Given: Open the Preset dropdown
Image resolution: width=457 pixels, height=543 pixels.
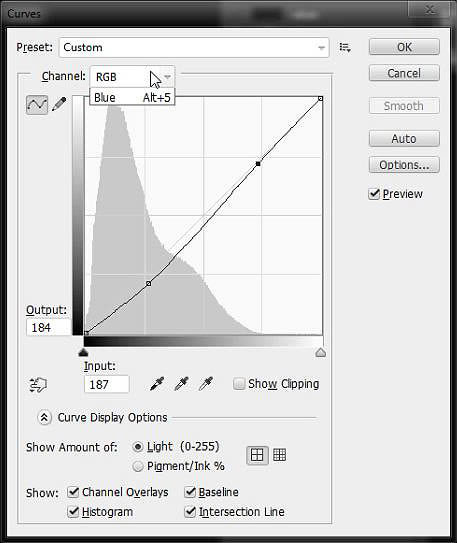Looking at the screenshot, I should [194, 47].
